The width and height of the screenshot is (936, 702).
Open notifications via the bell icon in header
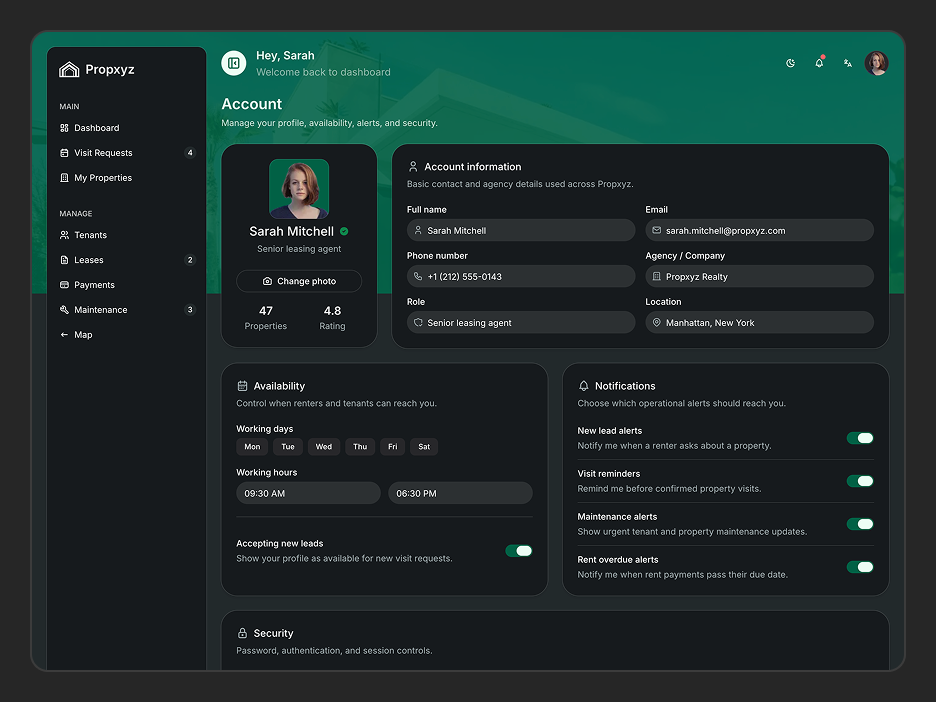(x=819, y=63)
